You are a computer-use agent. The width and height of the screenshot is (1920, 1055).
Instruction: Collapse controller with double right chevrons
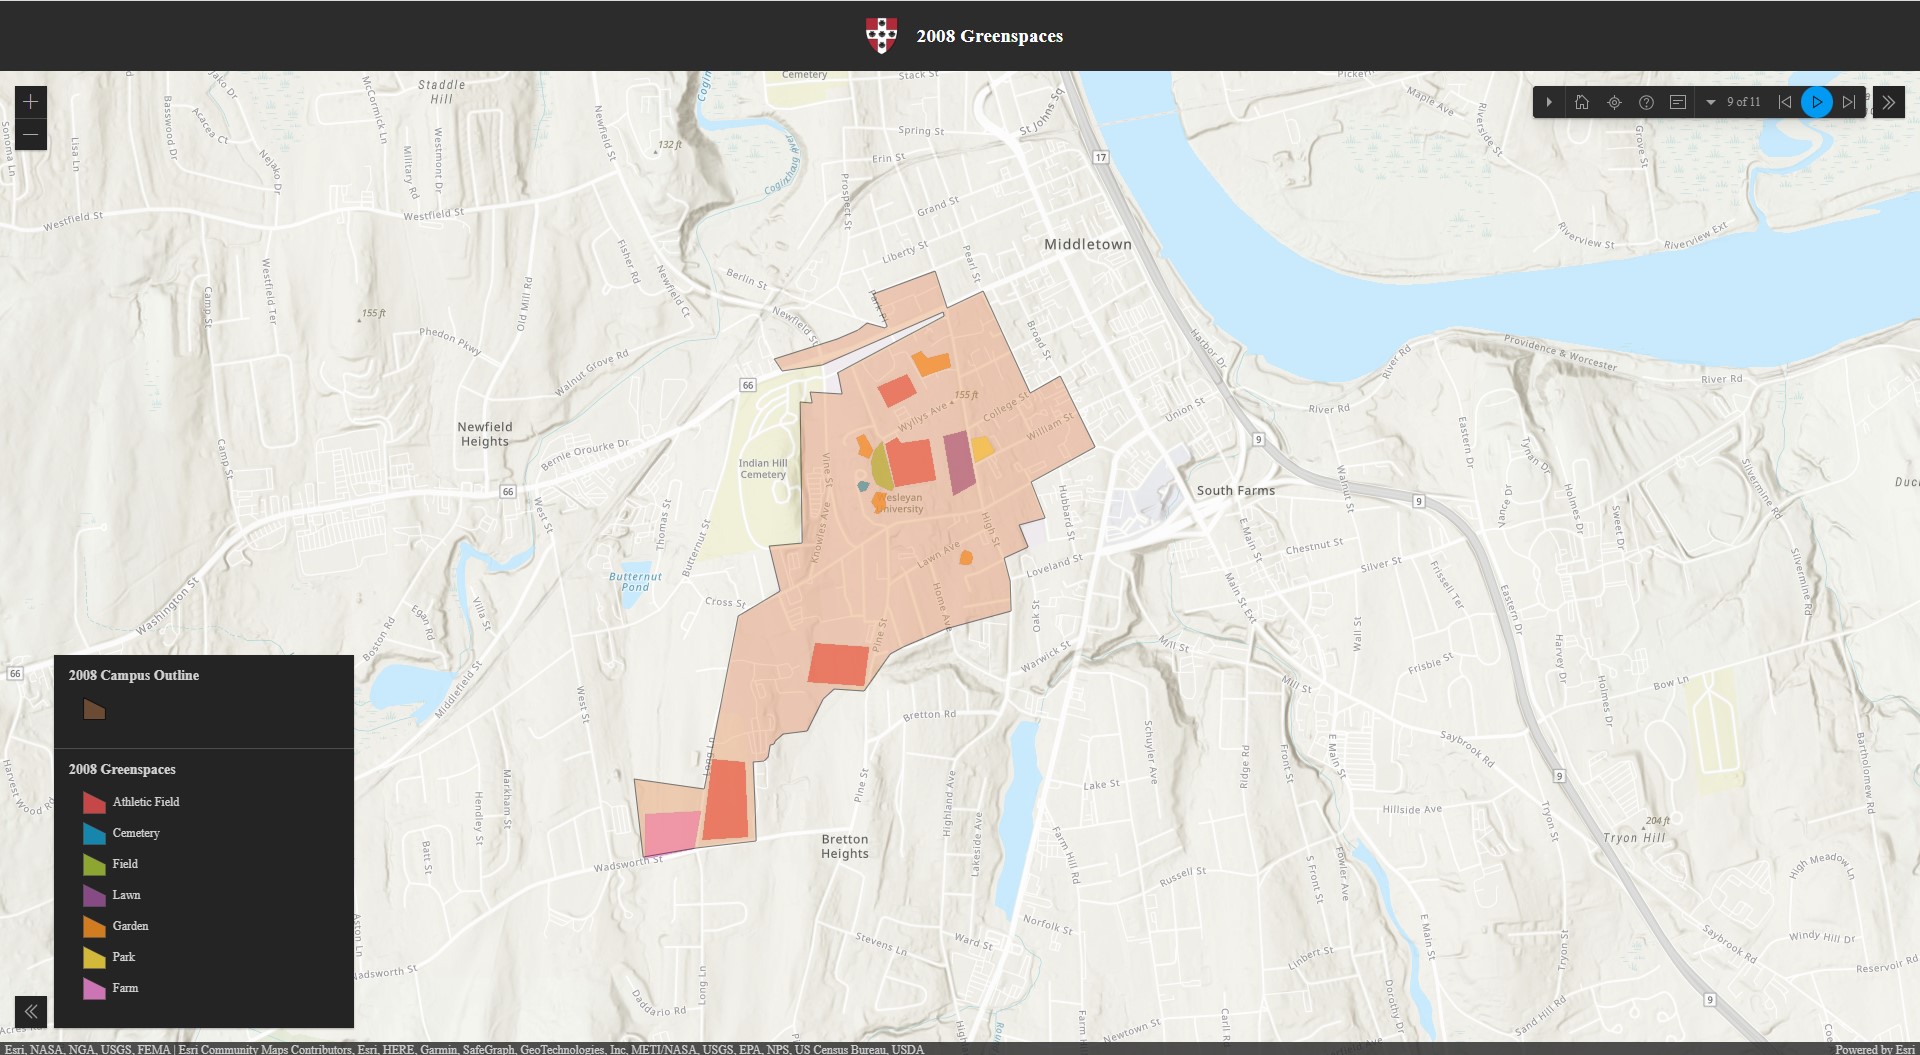click(1888, 102)
